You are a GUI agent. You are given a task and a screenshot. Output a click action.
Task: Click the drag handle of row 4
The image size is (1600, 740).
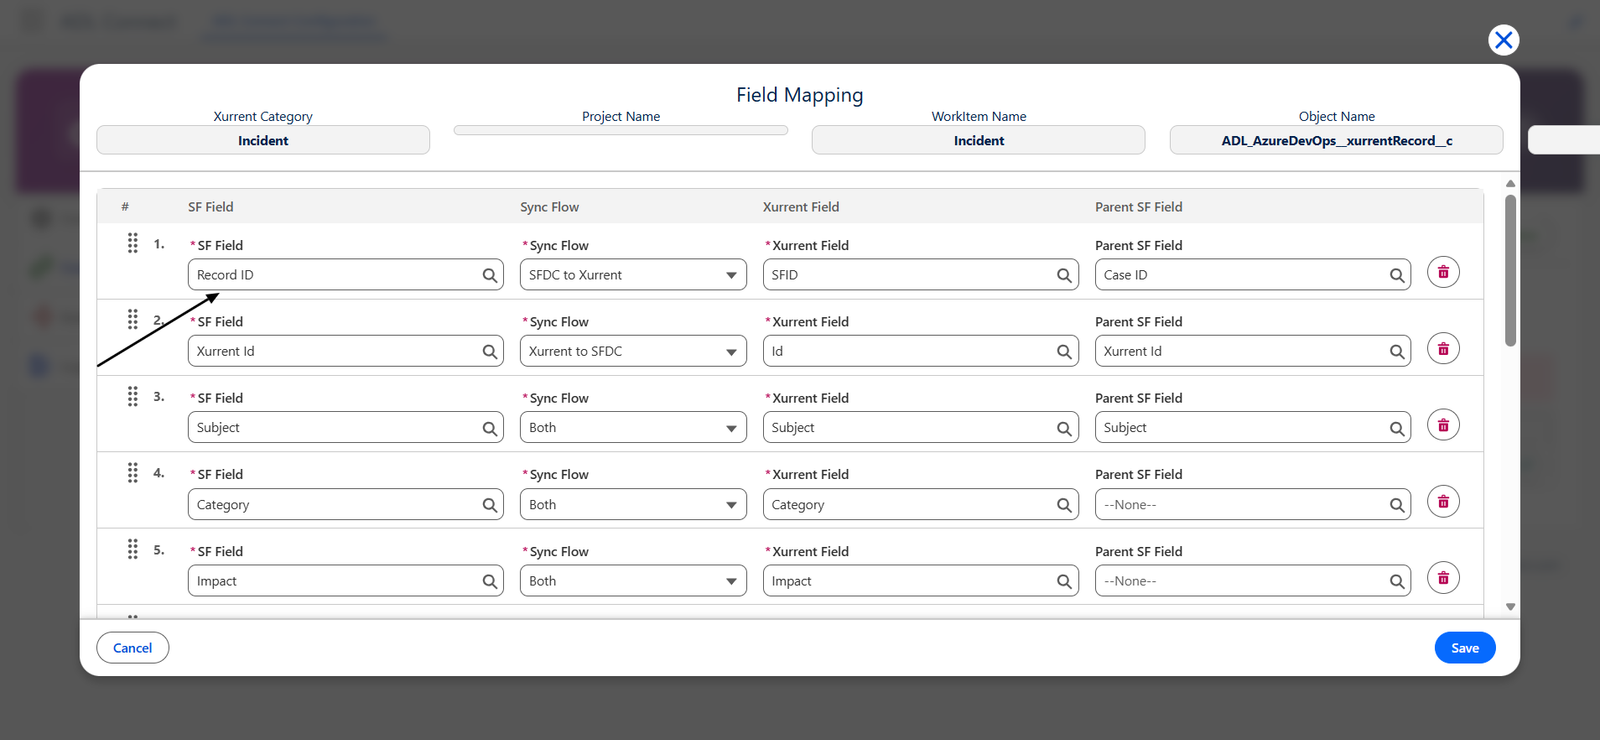(x=132, y=472)
